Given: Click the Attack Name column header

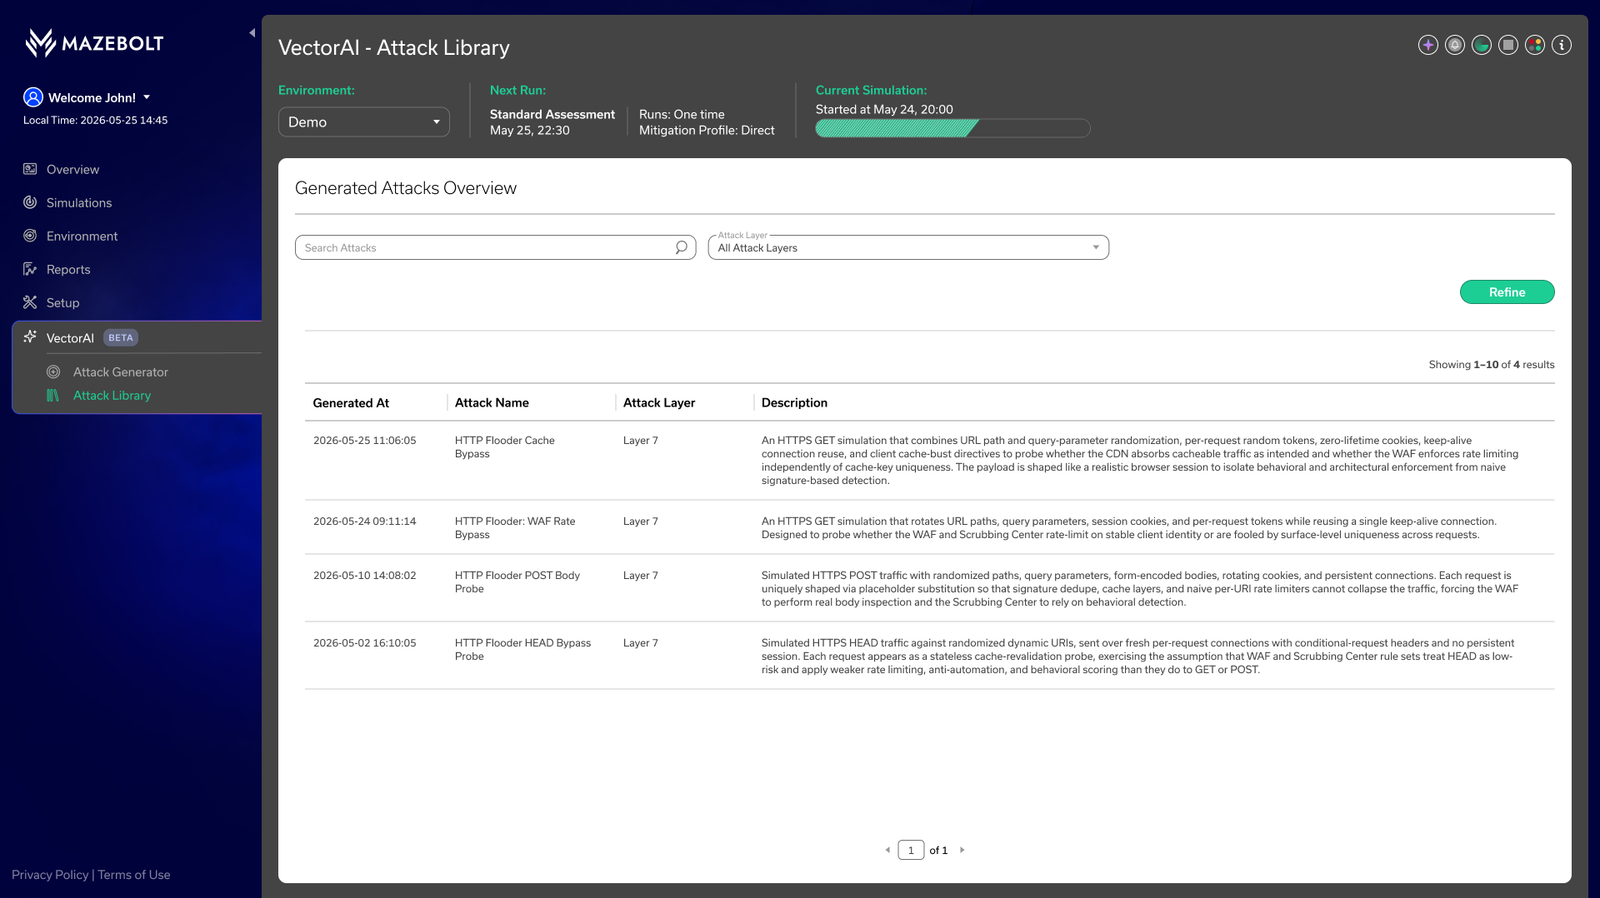Looking at the screenshot, I should (x=492, y=403).
